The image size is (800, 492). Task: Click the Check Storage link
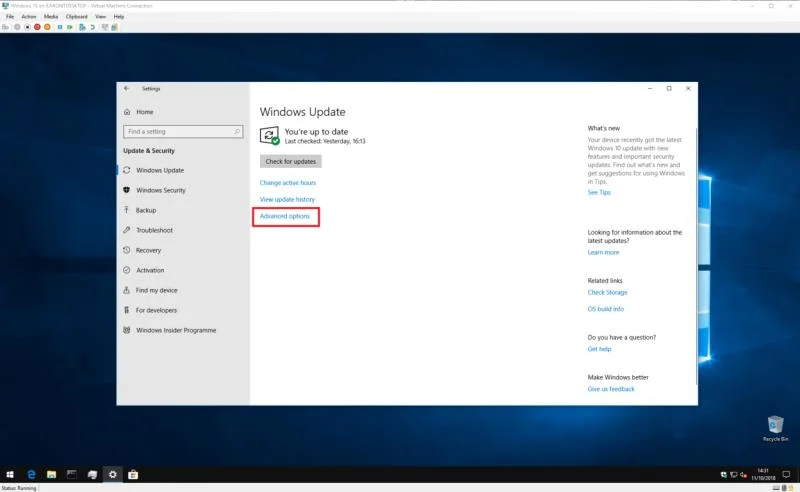[x=607, y=292]
